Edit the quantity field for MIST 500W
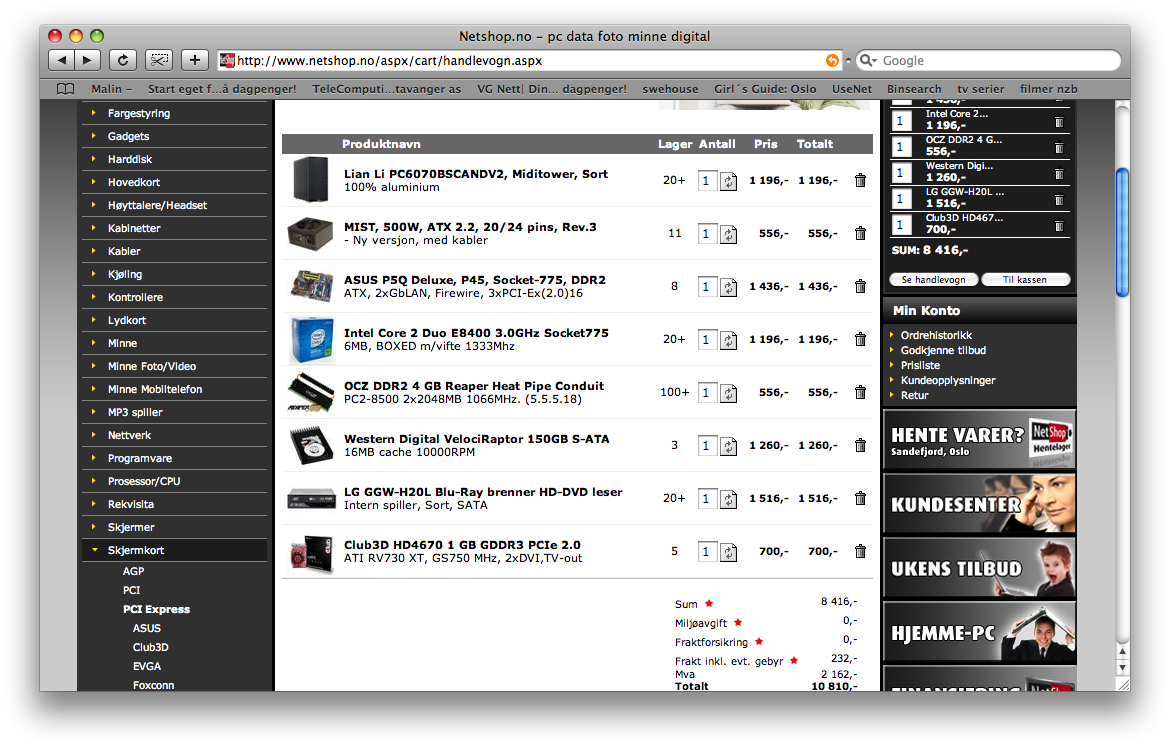 point(707,233)
